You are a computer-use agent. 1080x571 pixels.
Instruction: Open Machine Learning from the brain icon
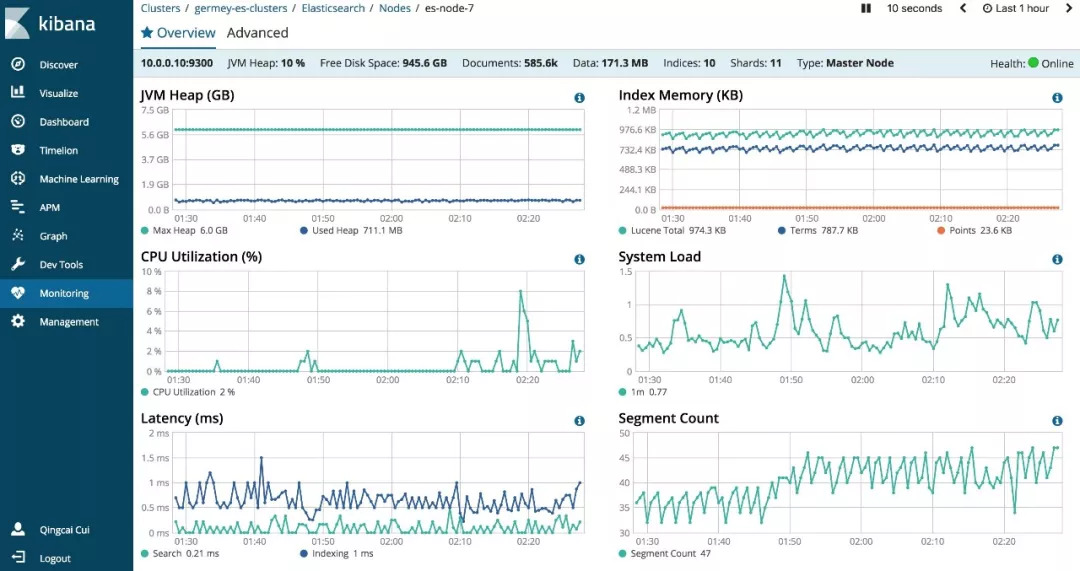coord(18,178)
